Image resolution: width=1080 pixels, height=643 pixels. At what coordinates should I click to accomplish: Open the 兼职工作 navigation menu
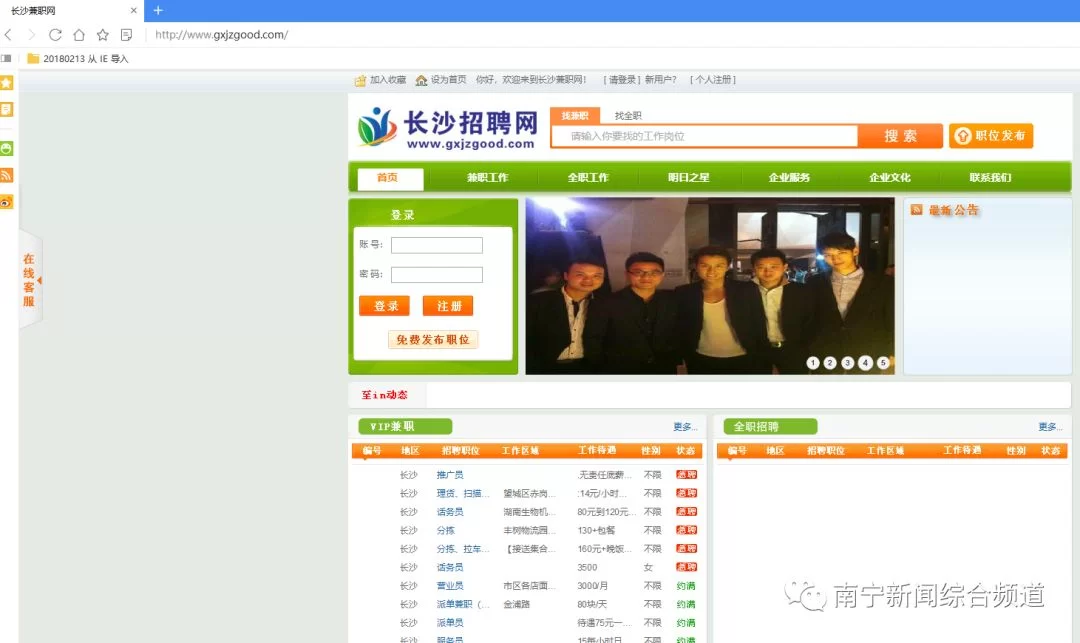tap(489, 177)
